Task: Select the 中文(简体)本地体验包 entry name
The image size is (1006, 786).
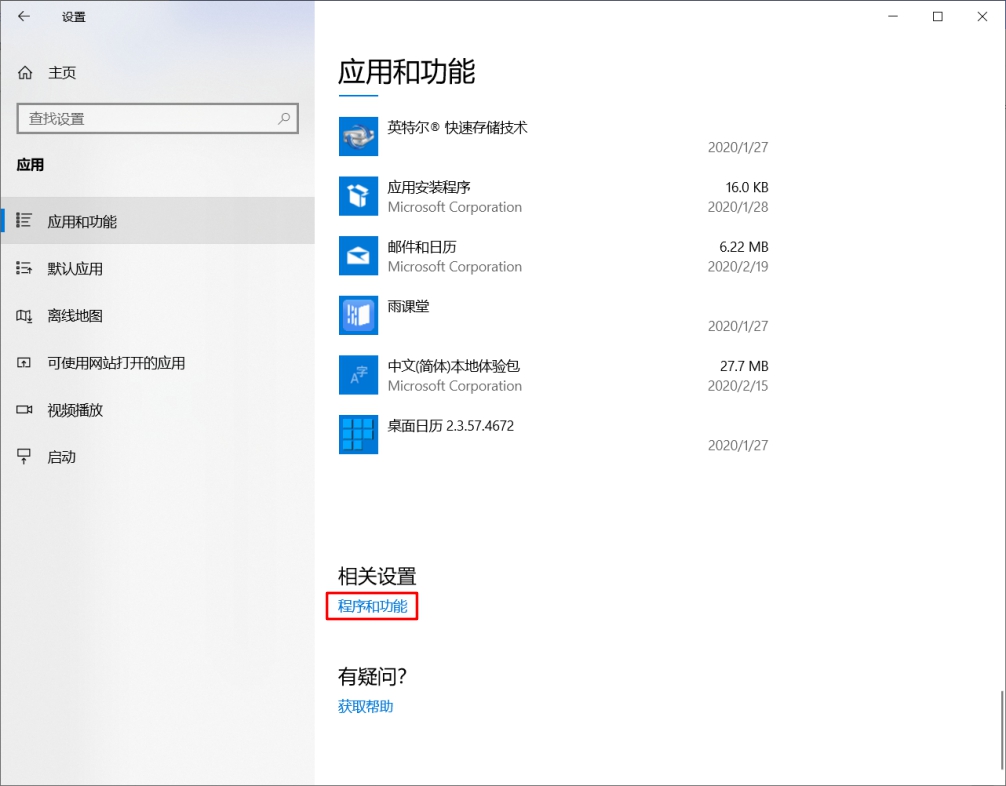Action: (x=453, y=366)
